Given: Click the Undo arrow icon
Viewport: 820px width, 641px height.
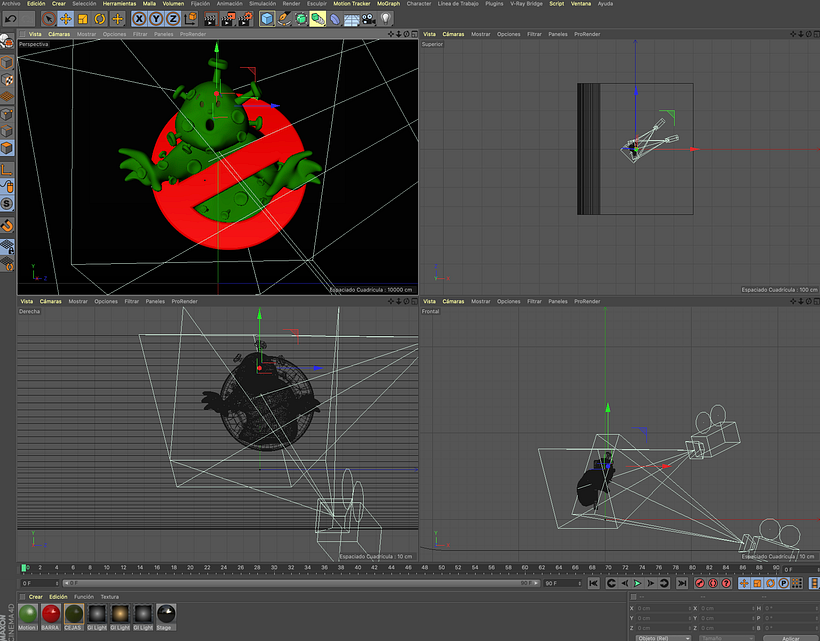Looking at the screenshot, I should pyautogui.click(x=10, y=19).
